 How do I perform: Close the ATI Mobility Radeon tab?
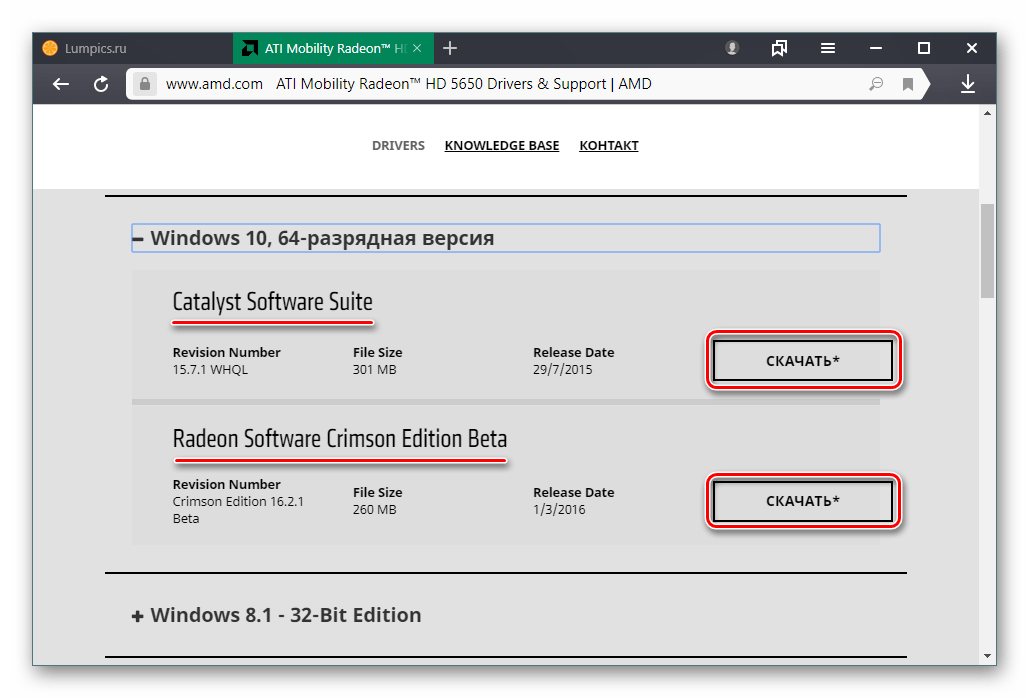coord(417,48)
